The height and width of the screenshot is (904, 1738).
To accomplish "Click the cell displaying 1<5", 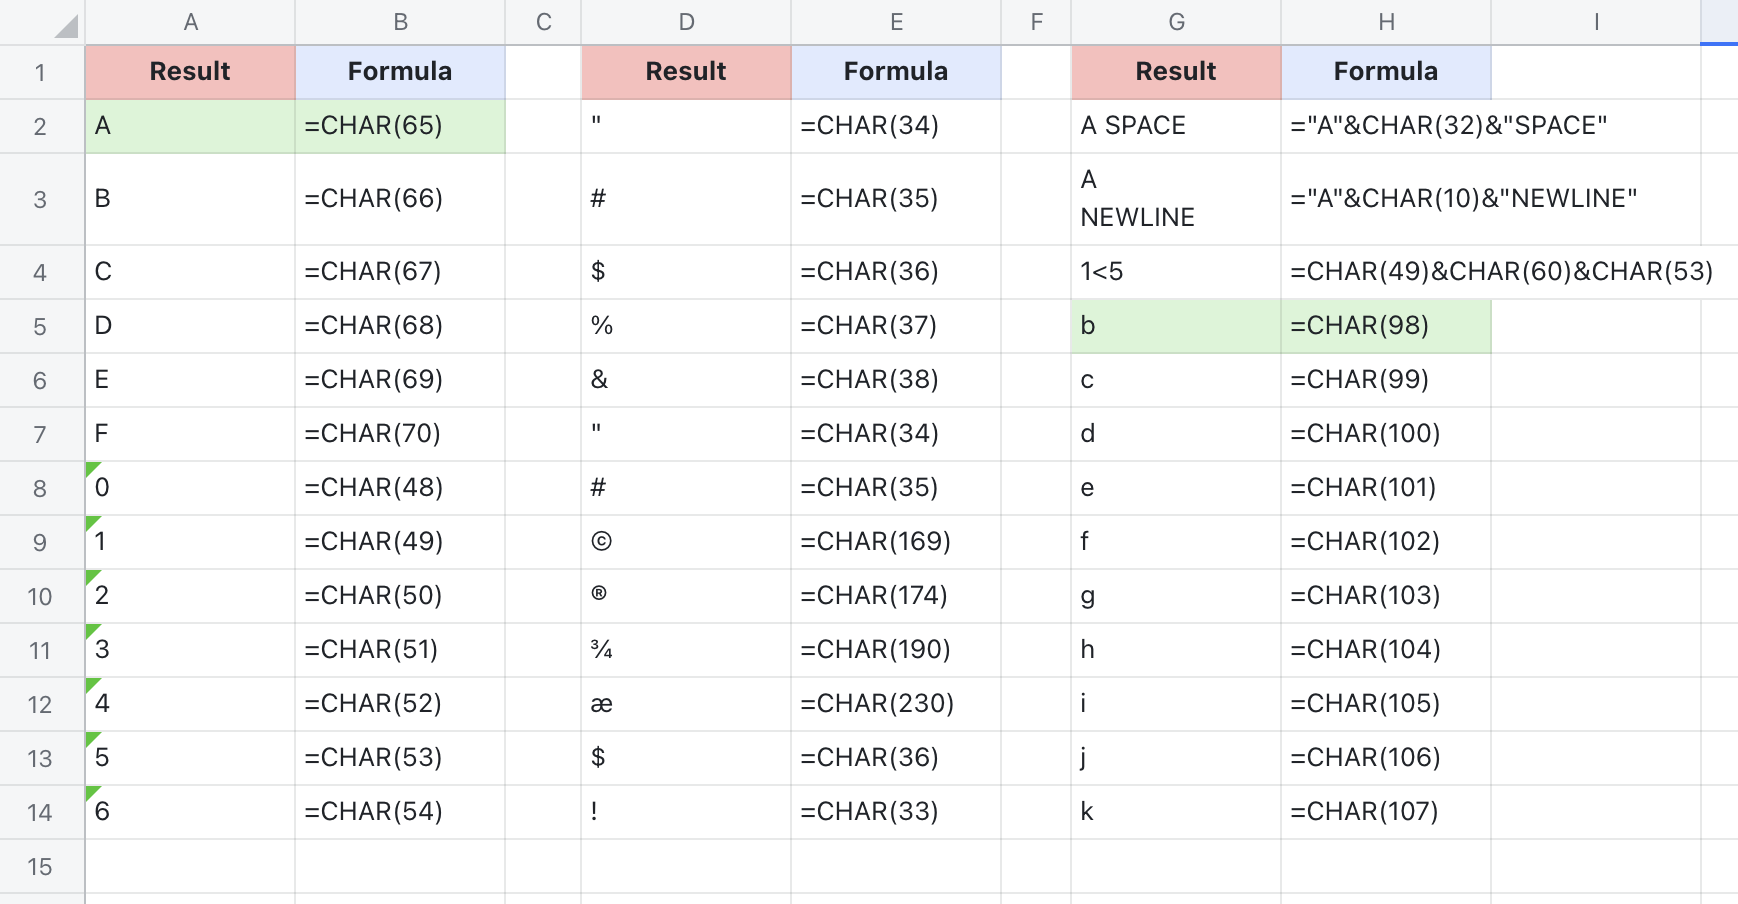I will coord(1175,271).
